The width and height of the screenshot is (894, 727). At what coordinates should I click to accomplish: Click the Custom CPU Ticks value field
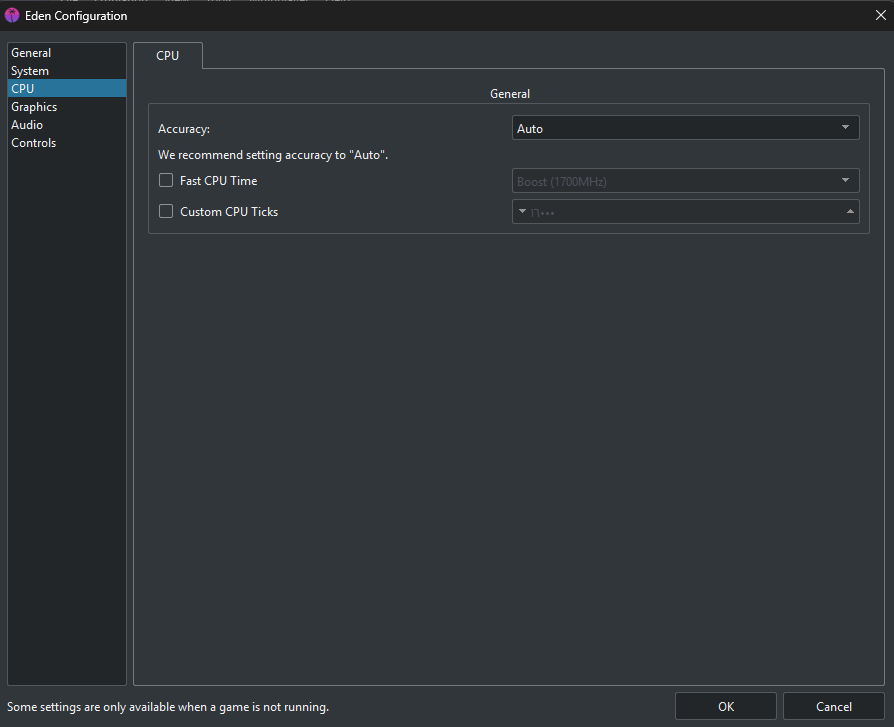685,212
